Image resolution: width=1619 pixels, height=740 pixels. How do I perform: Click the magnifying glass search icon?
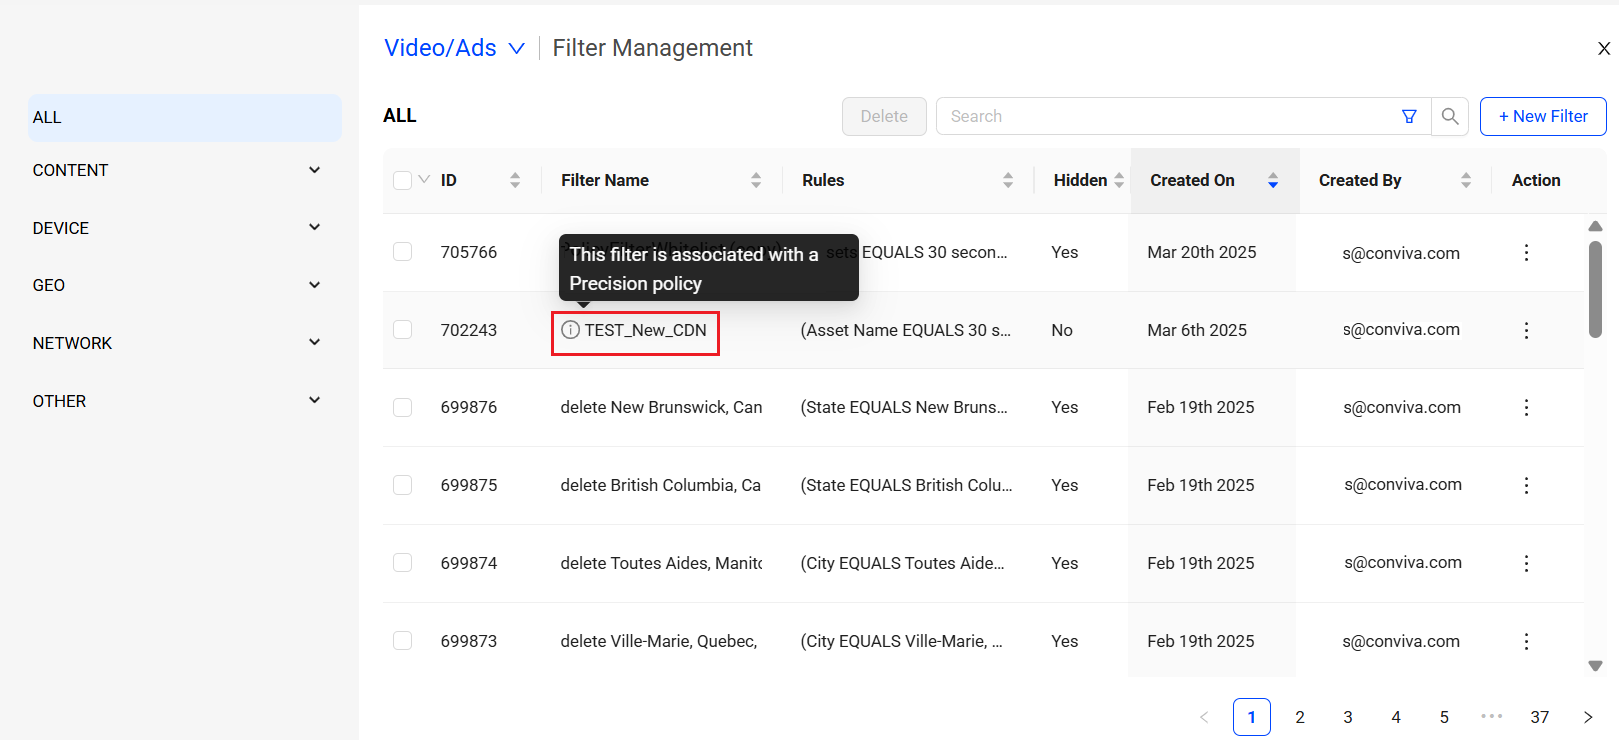pos(1450,116)
